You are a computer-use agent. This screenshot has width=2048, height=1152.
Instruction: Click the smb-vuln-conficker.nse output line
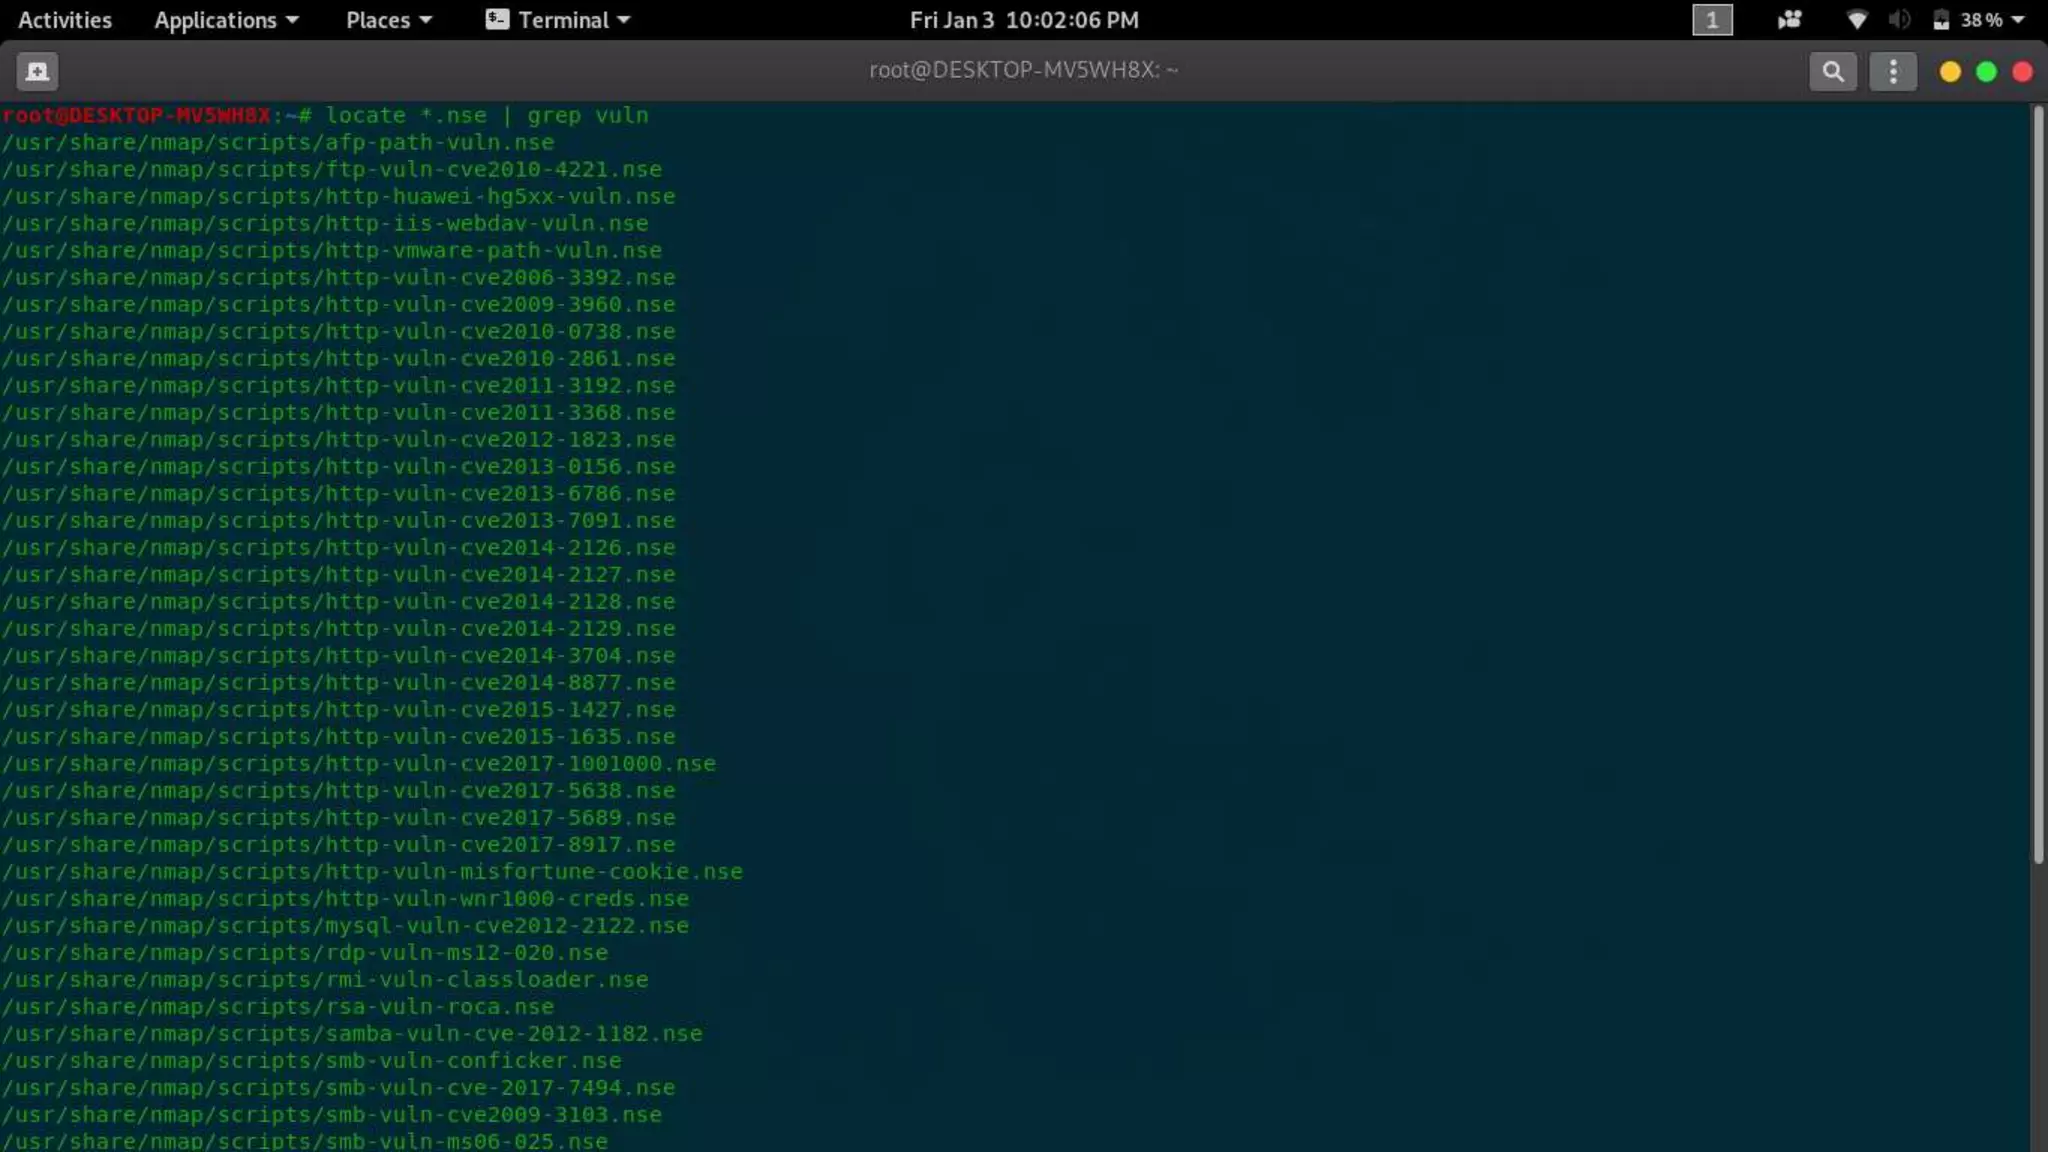(311, 1060)
